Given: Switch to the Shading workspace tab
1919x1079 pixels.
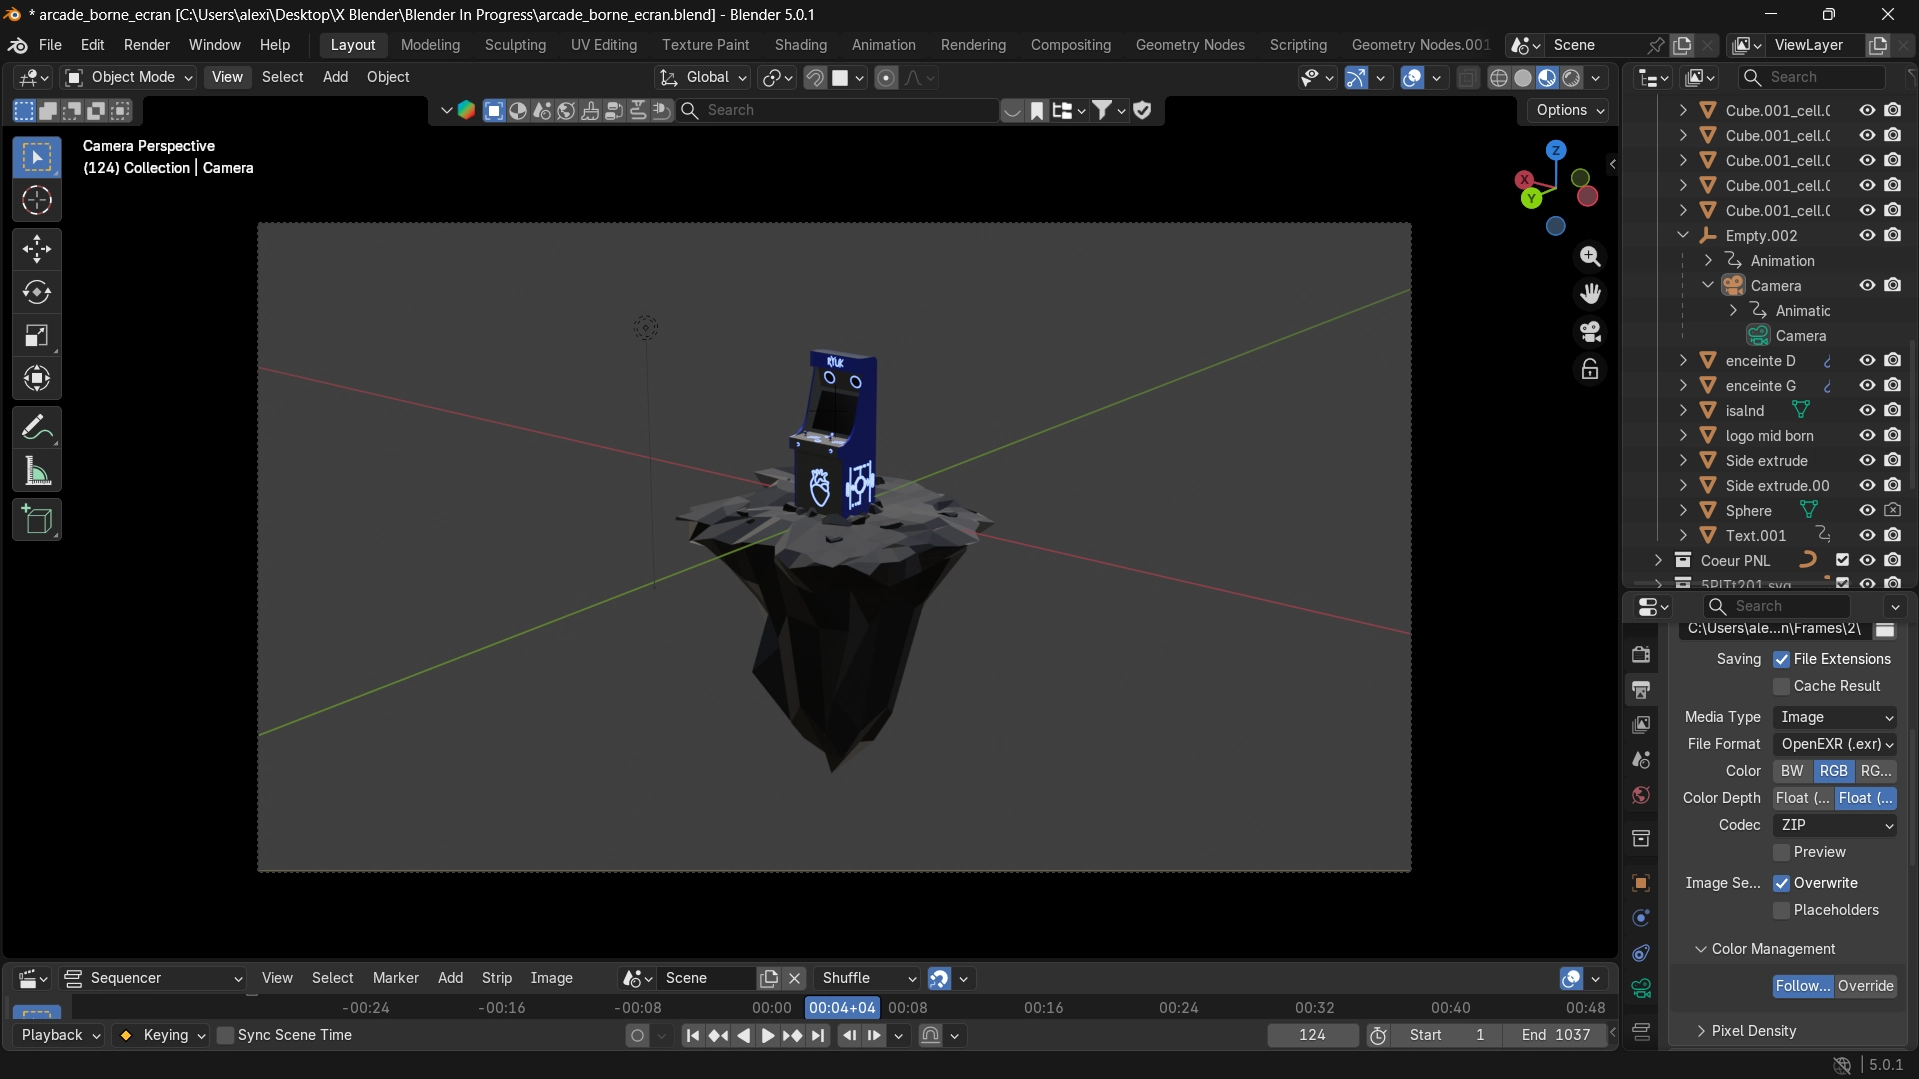Looking at the screenshot, I should pos(800,45).
